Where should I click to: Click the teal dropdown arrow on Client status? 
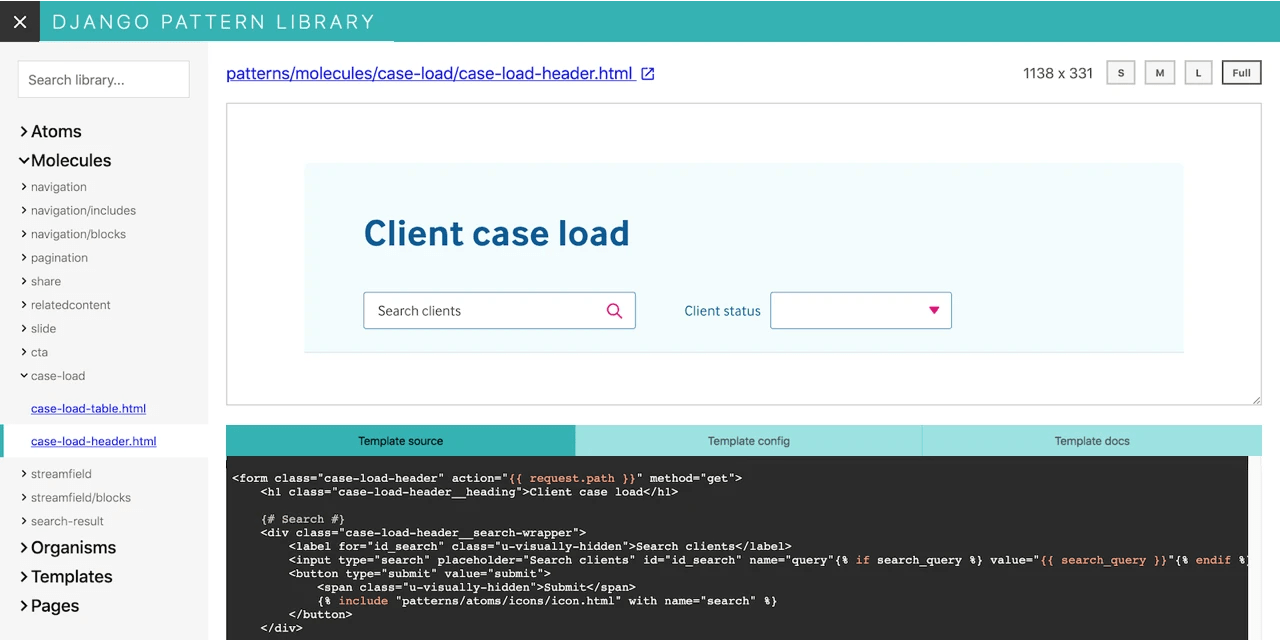(933, 311)
